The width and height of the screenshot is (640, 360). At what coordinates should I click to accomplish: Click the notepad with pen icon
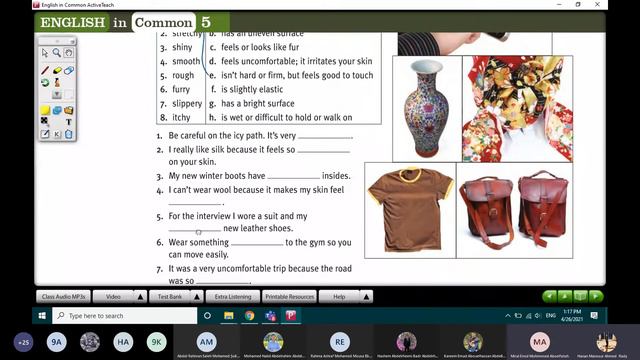click(45, 134)
